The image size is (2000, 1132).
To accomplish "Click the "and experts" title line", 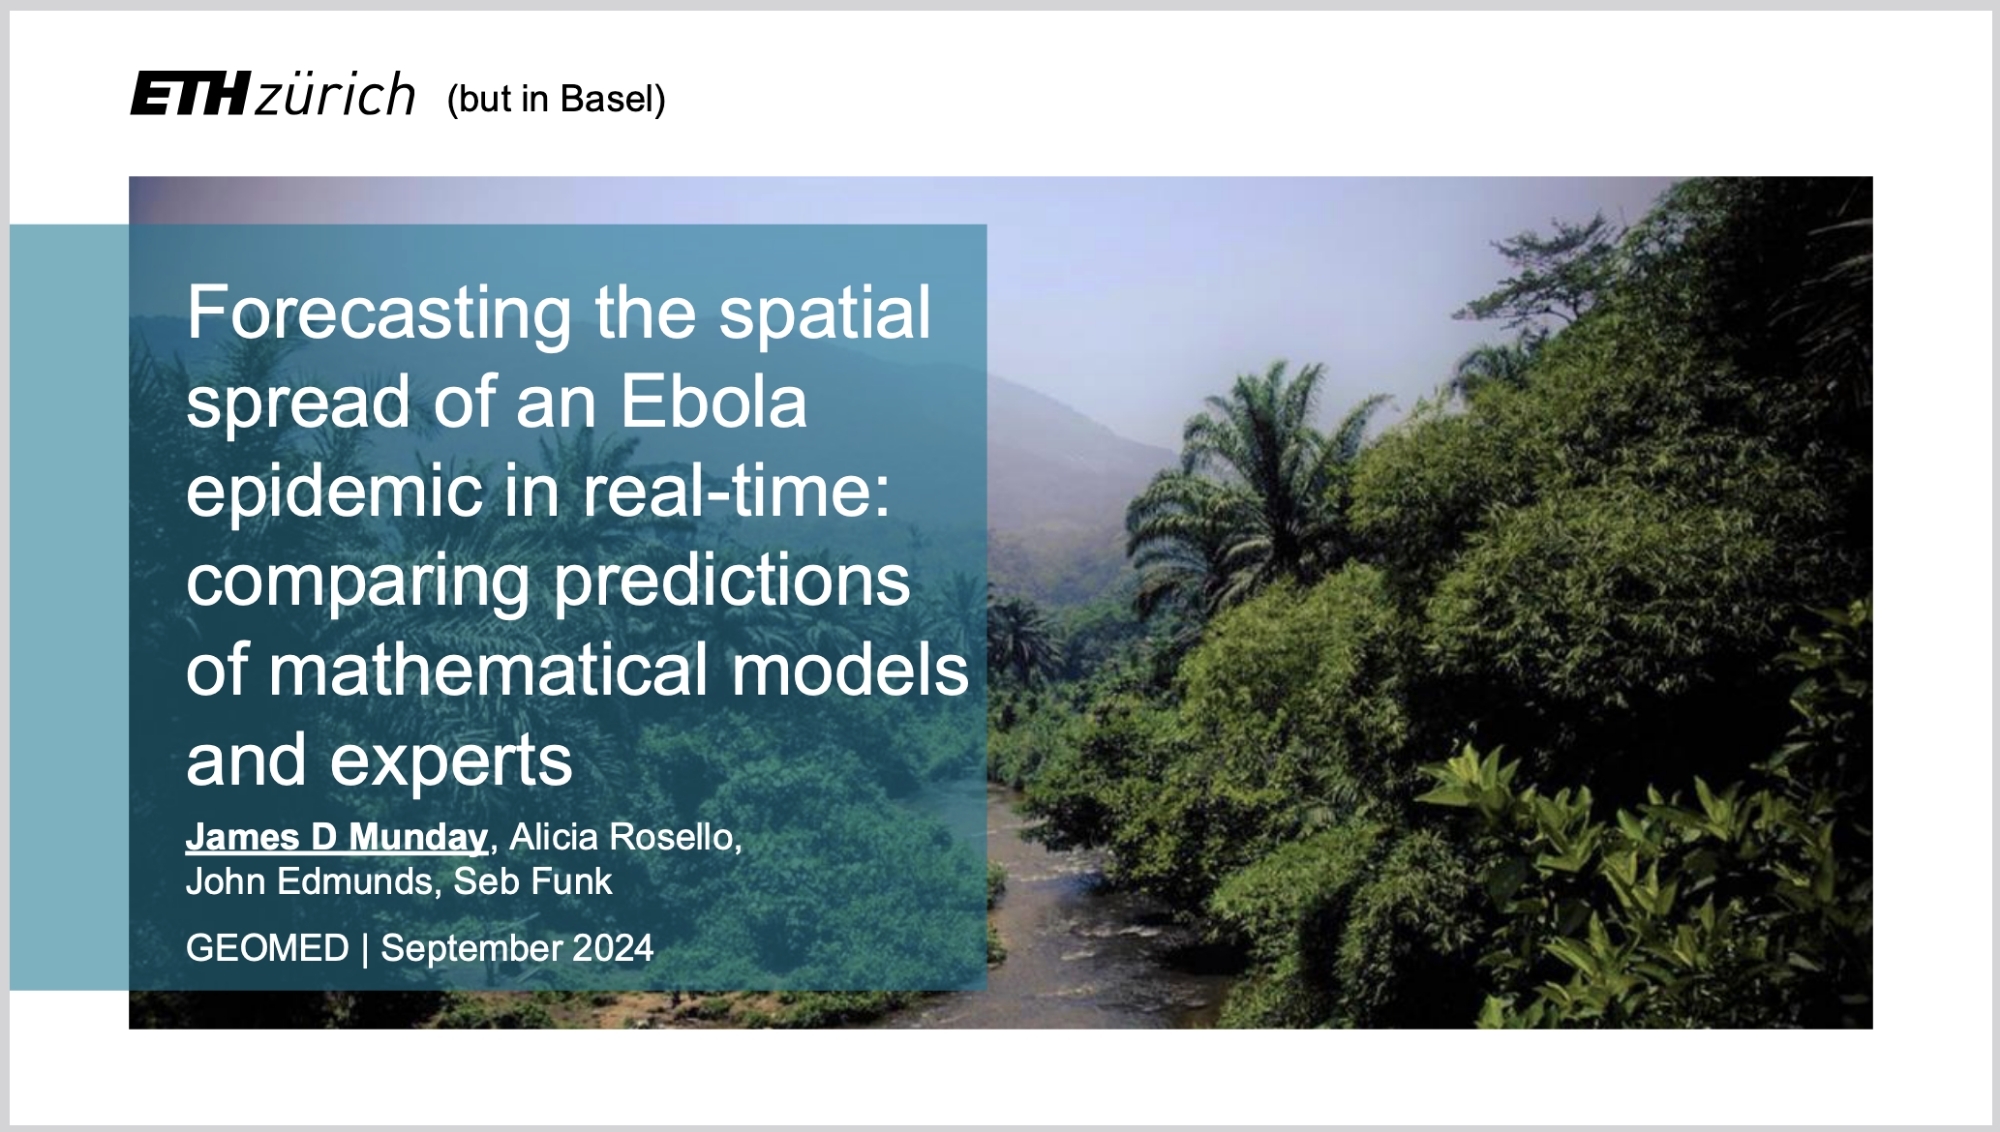I will [x=379, y=760].
